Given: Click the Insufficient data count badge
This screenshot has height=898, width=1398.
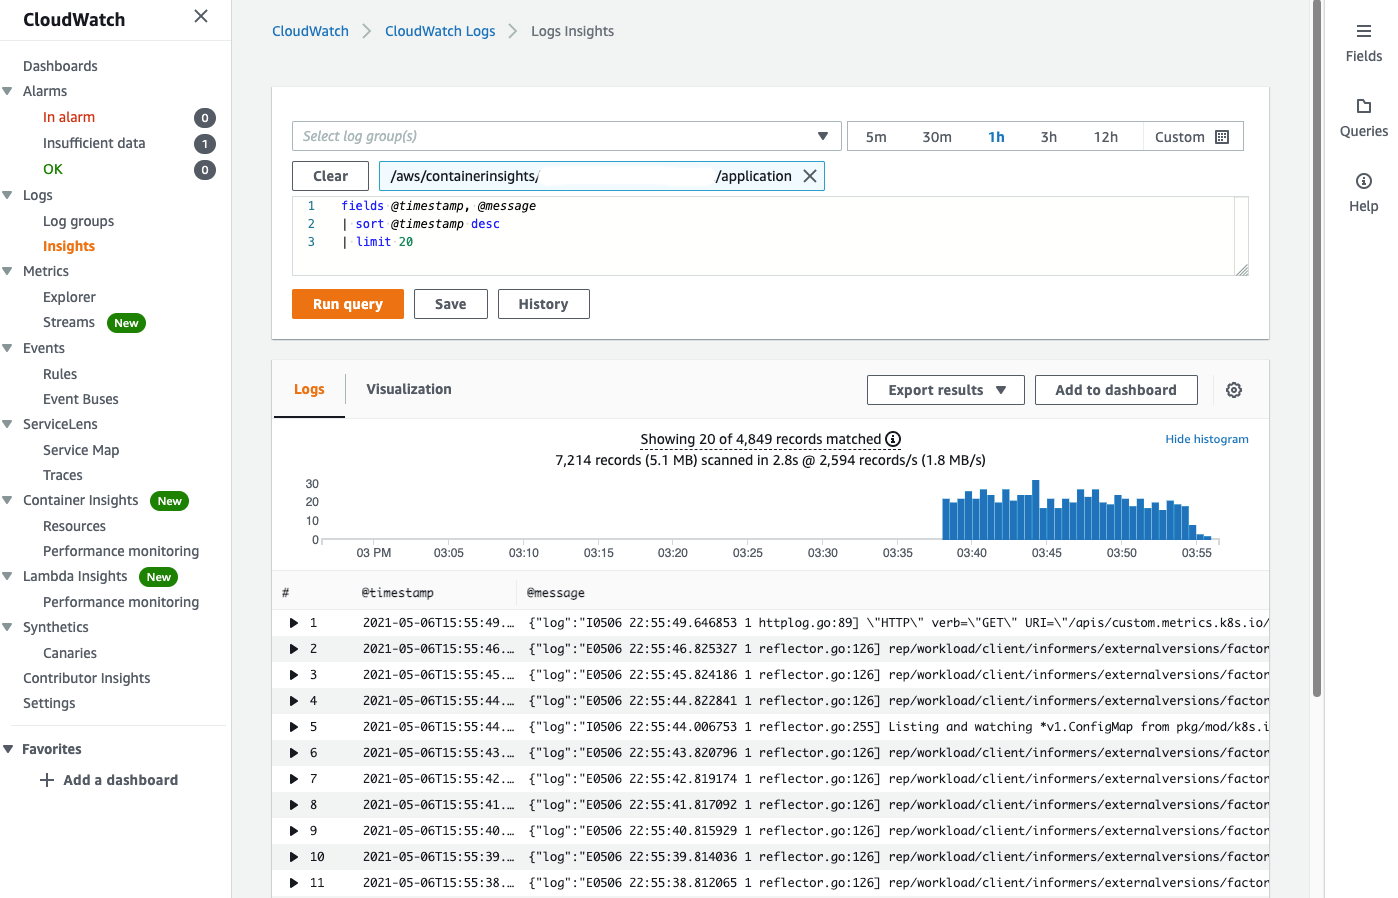Looking at the screenshot, I should pyautogui.click(x=205, y=144).
